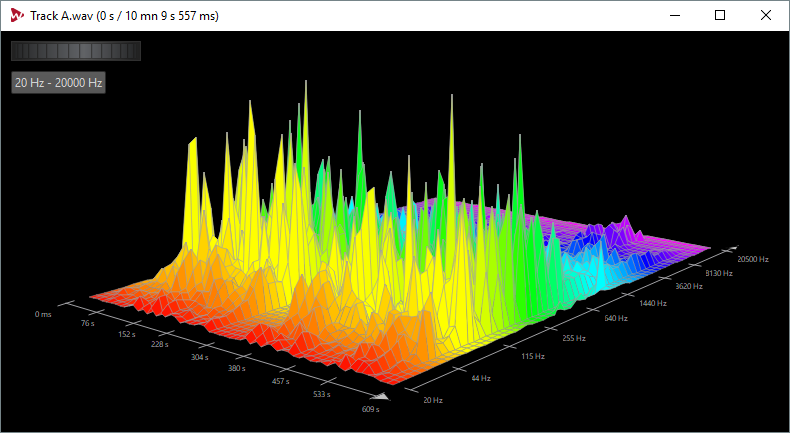Select the 457 s tick label
The image size is (790, 433).
click(x=281, y=381)
